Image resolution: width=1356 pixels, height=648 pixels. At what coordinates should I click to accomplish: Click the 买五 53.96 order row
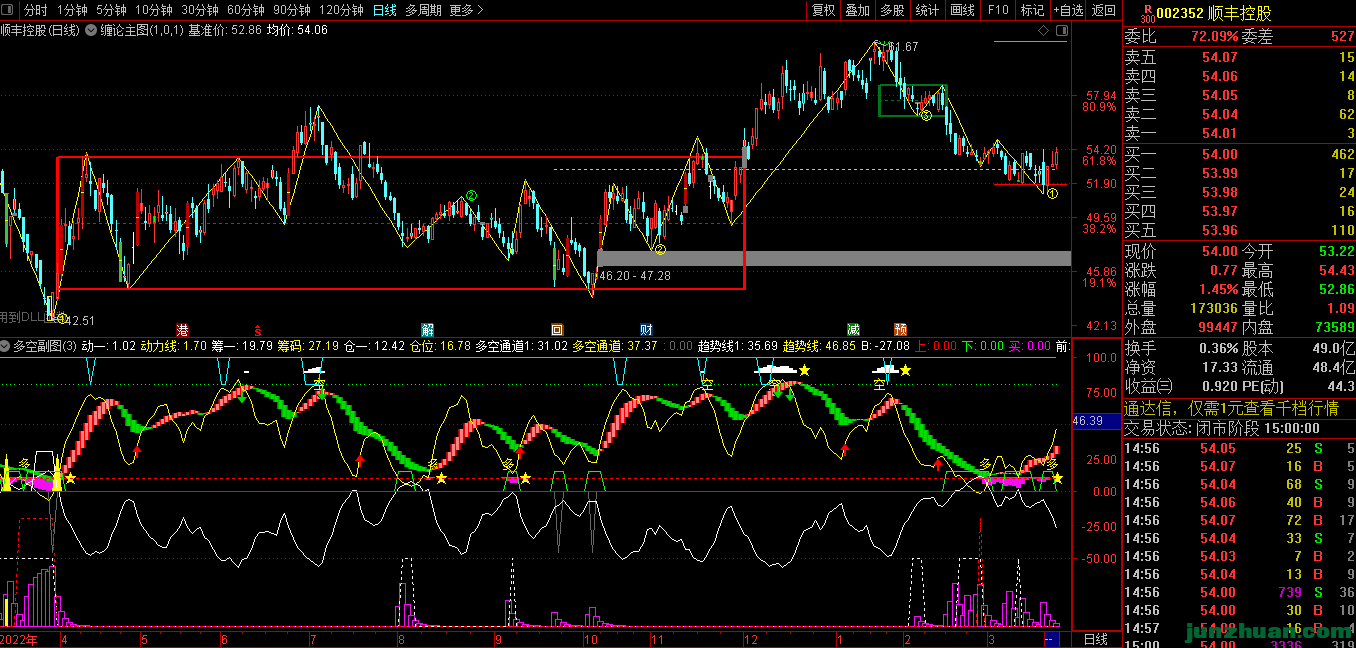1239,230
